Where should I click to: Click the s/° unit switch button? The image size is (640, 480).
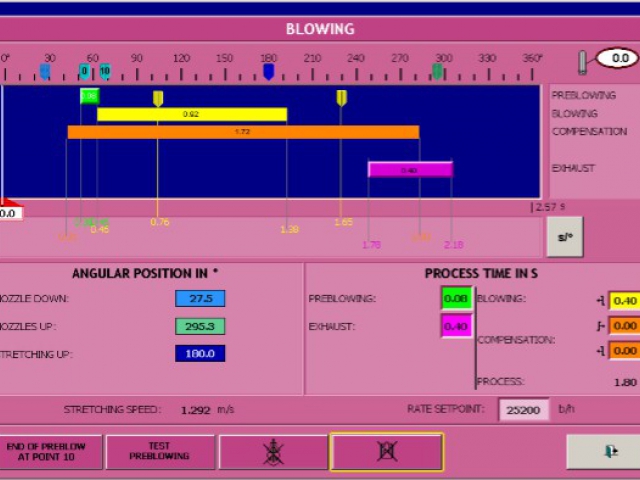pos(565,237)
